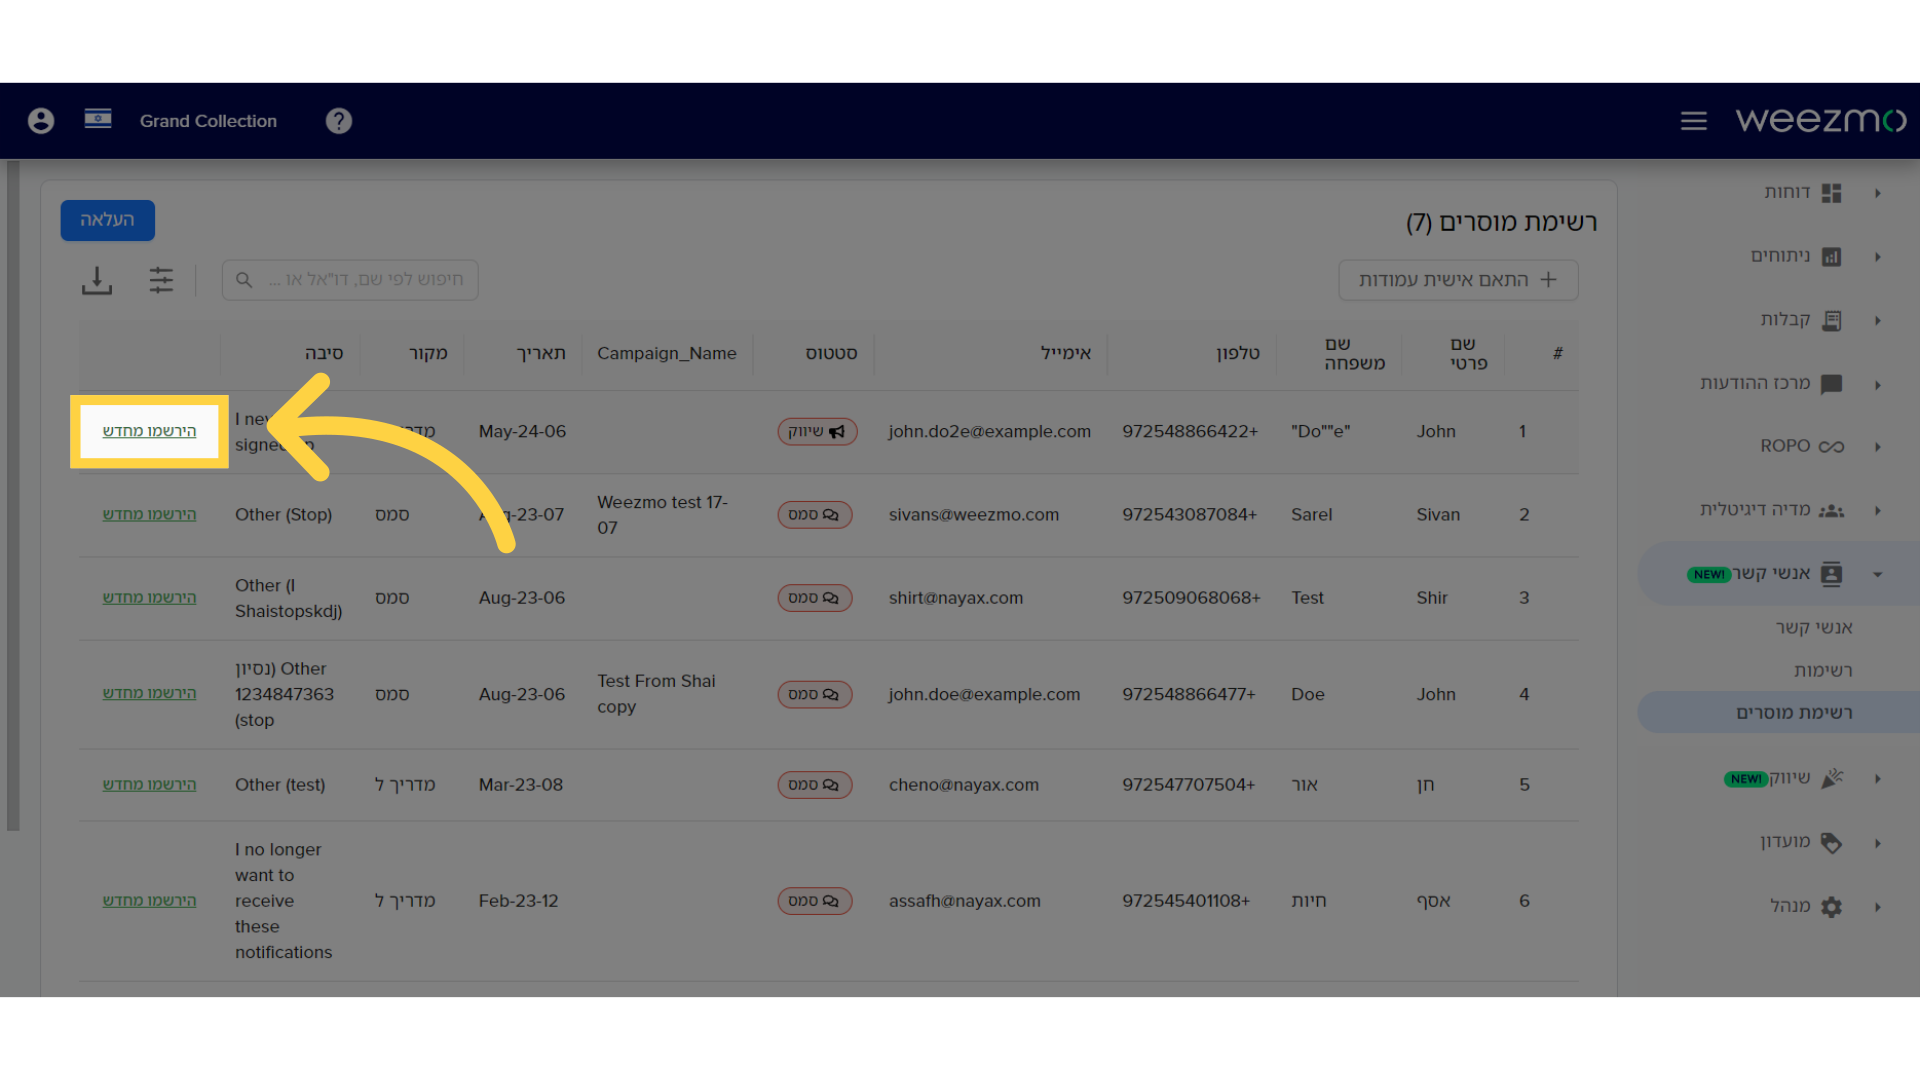Click the תאריך column header
Screen dimensions: 1920x1080
coord(541,354)
